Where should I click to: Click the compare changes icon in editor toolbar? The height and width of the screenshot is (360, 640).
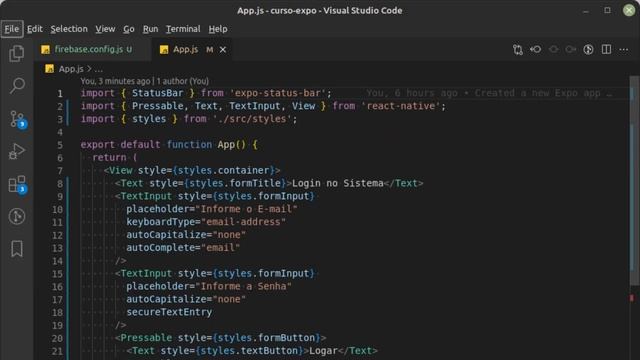[x=518, y=50]
